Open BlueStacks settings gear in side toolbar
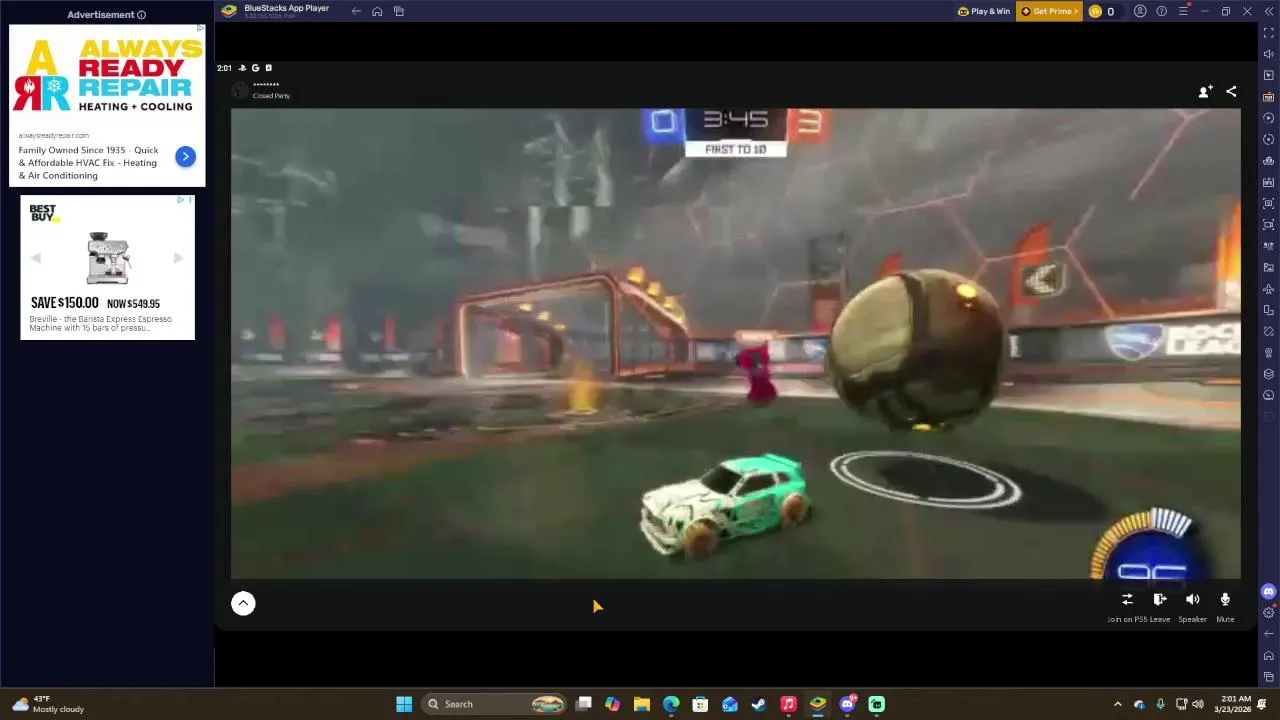The height and width of the screenshot is (720, 1280). [1269, 612]
